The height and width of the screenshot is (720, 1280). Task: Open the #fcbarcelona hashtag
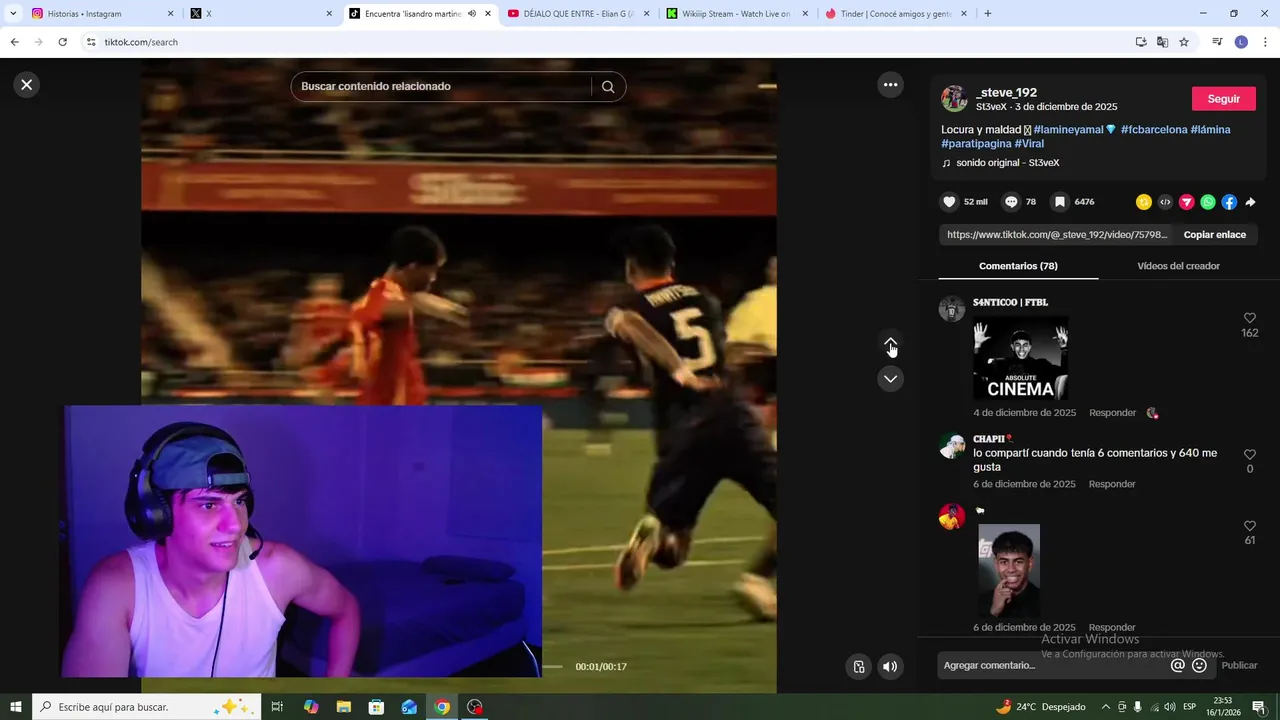[1154, 130]
